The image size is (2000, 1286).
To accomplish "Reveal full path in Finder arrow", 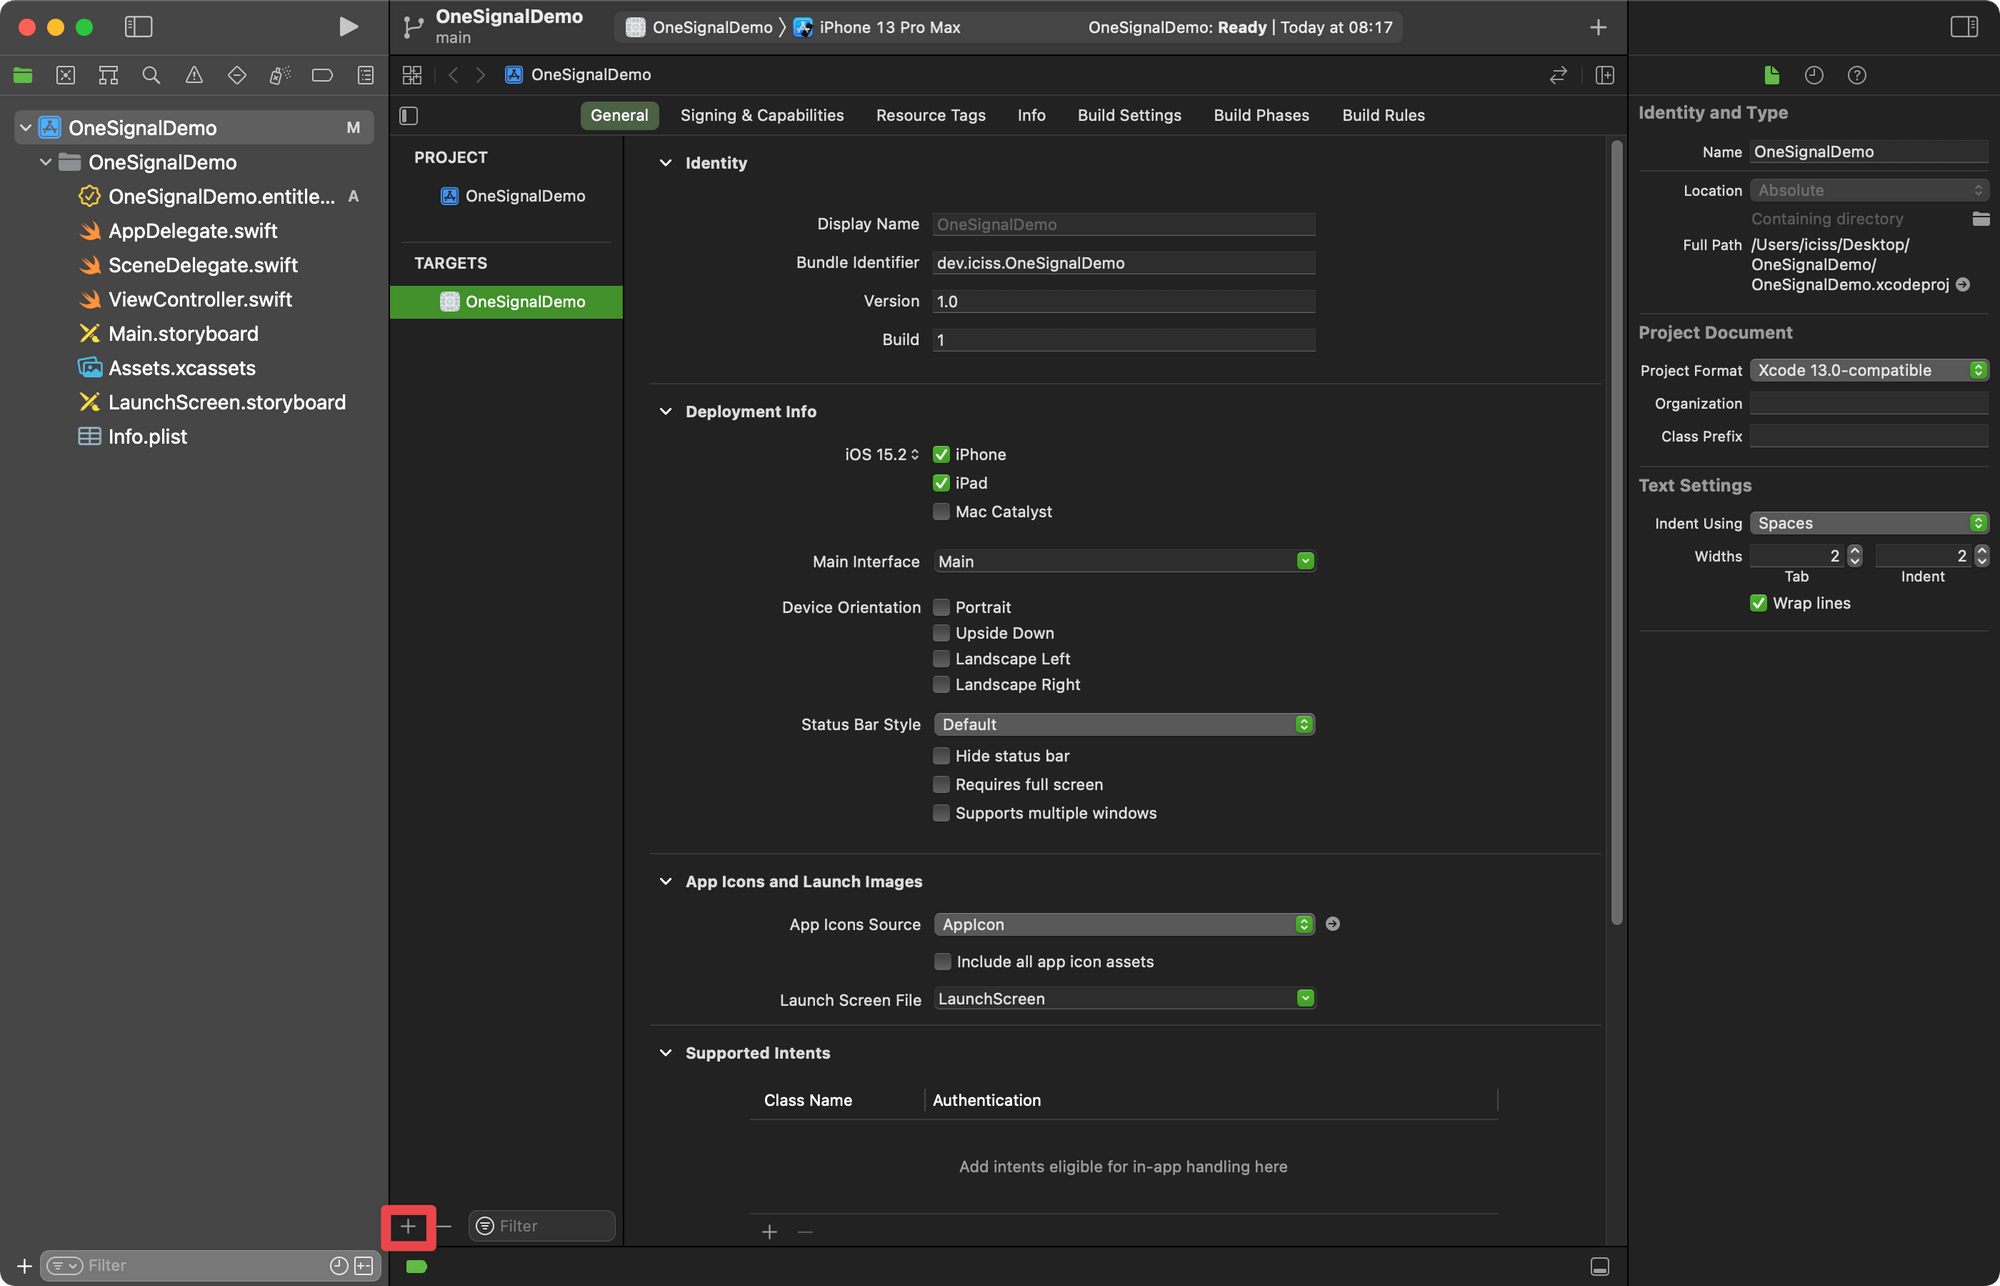I will click(1963, 285).
